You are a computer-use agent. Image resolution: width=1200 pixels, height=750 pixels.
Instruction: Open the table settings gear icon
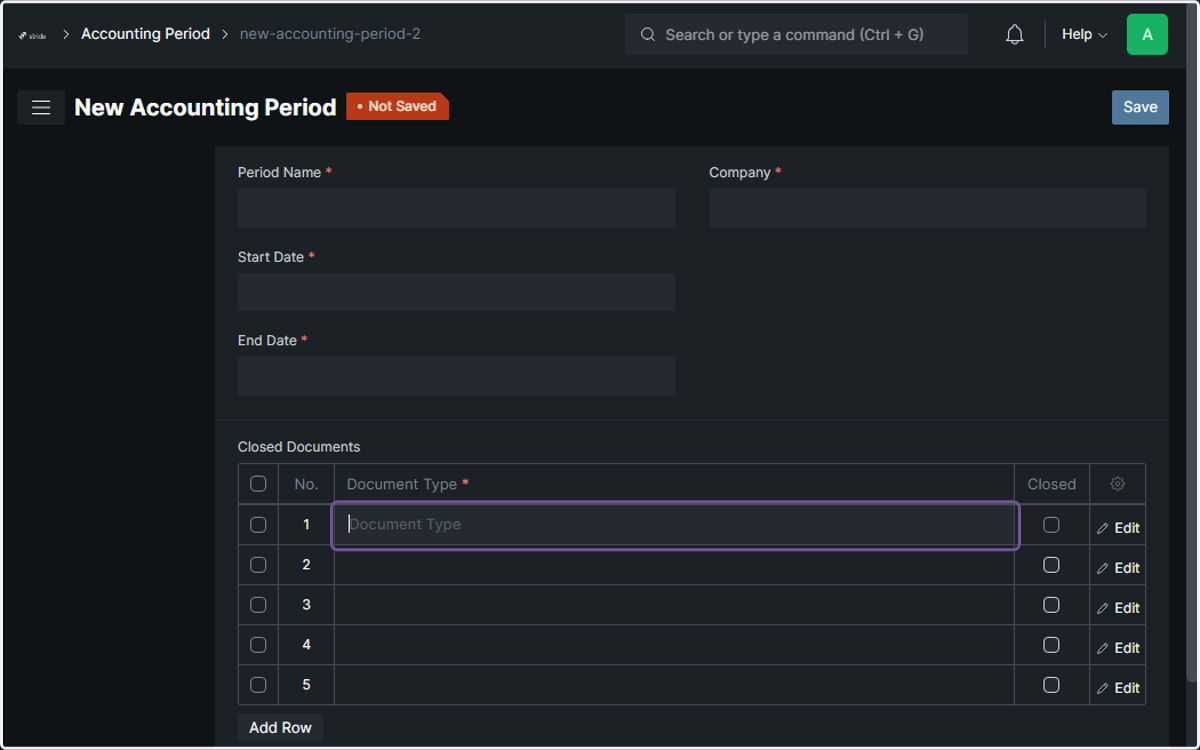point(1117,484)
